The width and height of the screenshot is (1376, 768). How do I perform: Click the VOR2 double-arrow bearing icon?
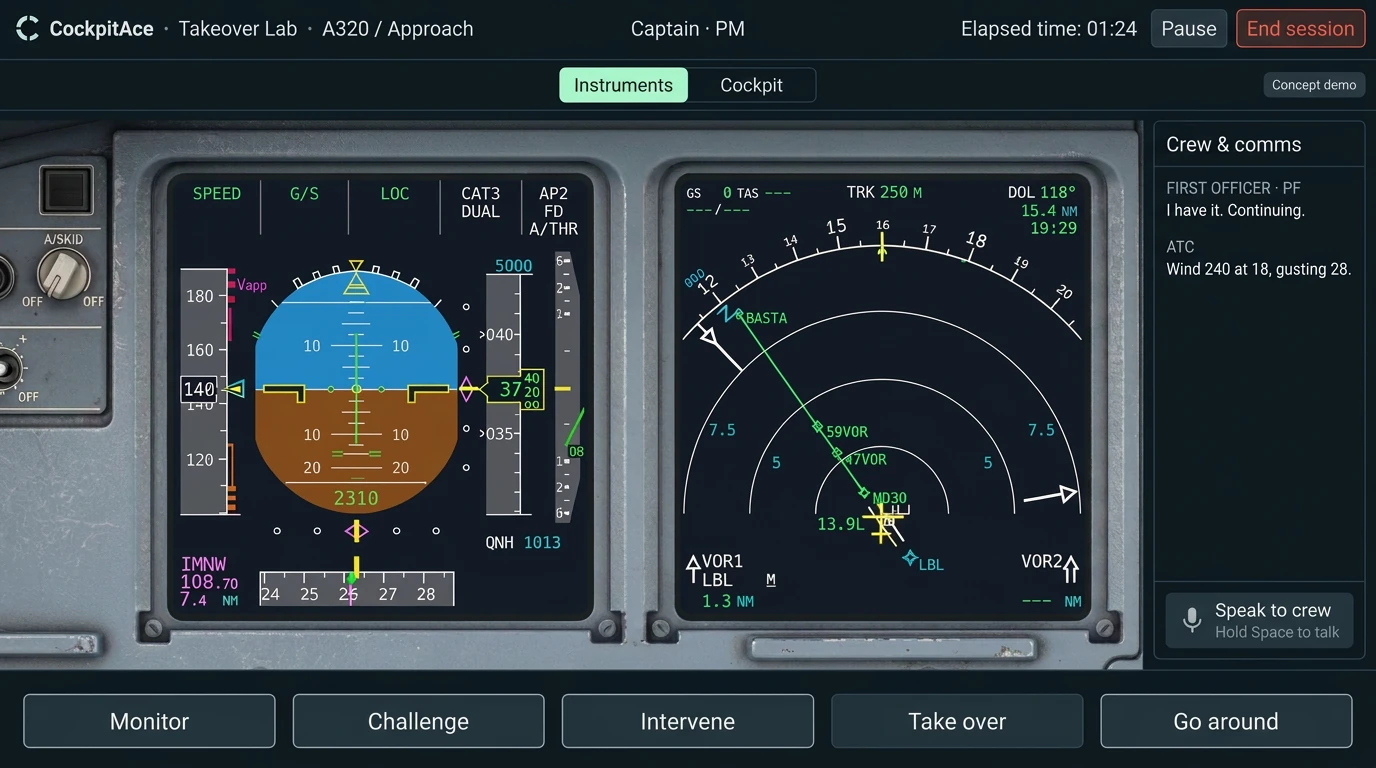(1071, 569)
